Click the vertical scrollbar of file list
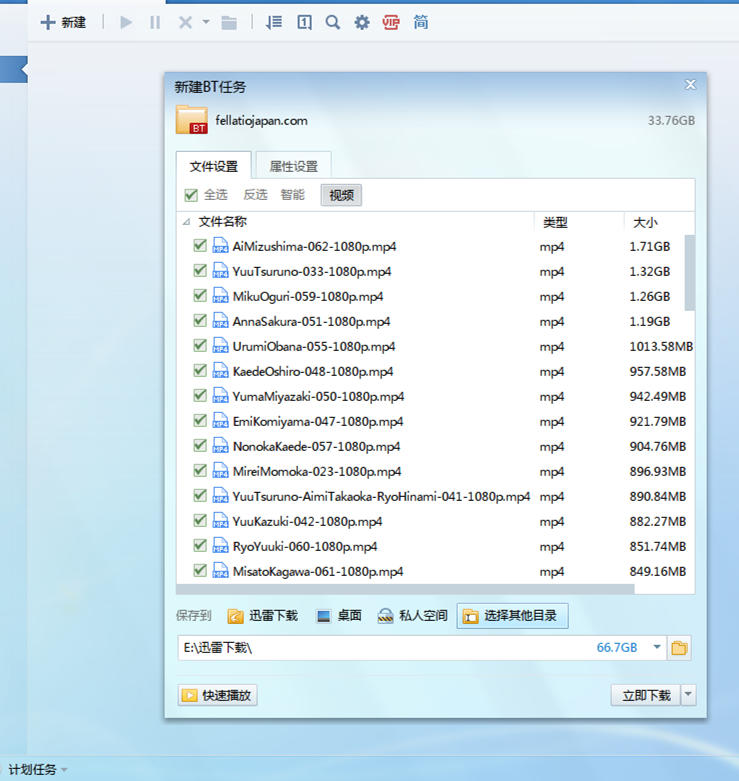 coord(689,272)
